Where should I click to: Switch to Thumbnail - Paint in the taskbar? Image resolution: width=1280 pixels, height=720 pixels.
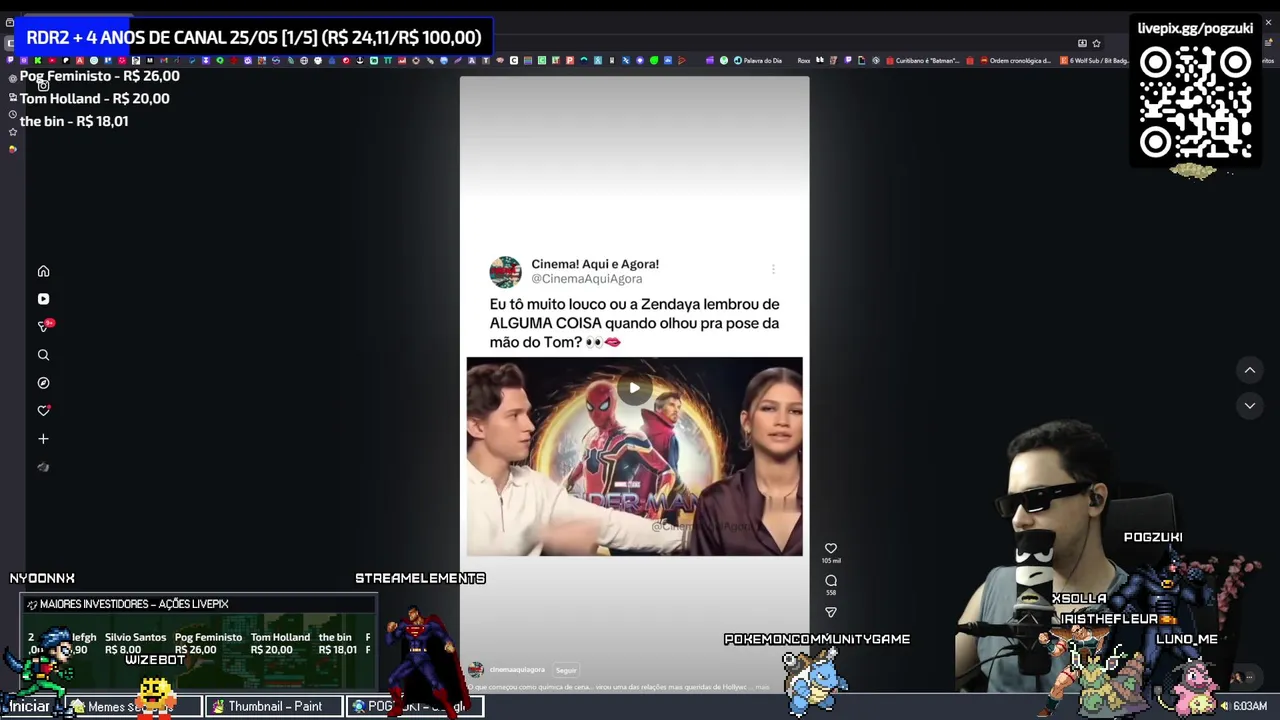point(274,706)
